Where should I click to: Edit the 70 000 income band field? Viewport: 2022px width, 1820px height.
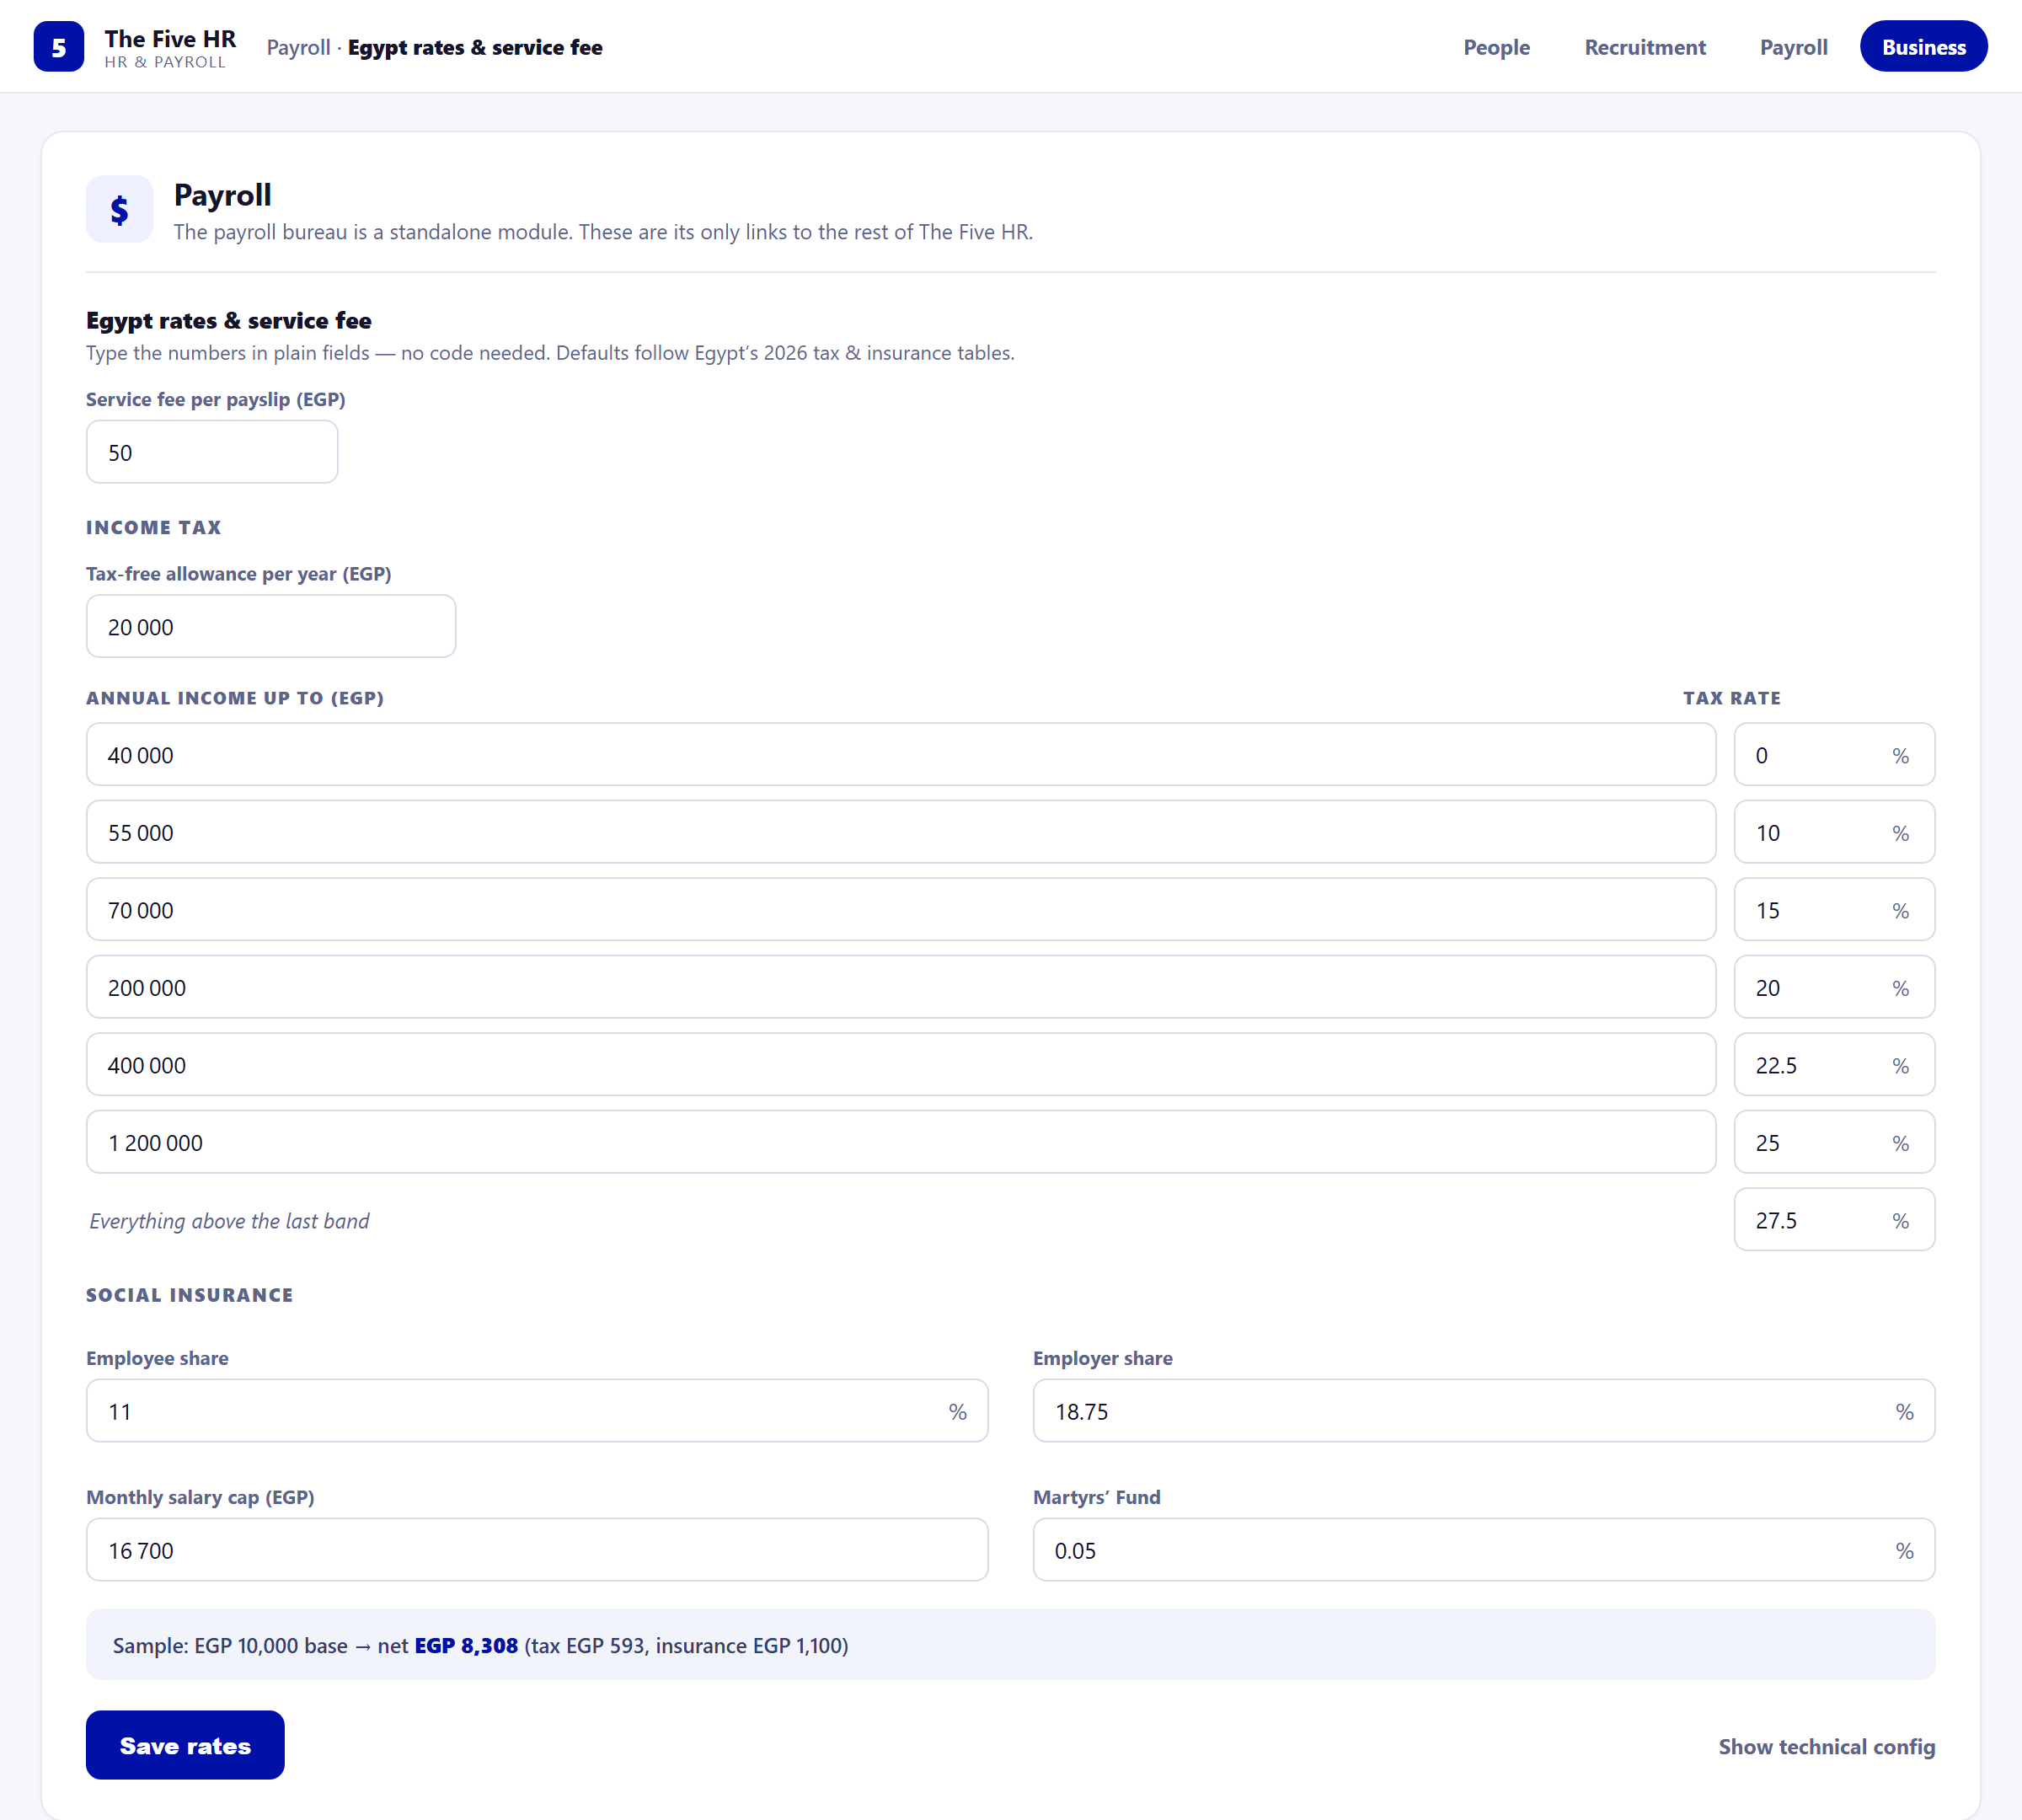point(901,910)
